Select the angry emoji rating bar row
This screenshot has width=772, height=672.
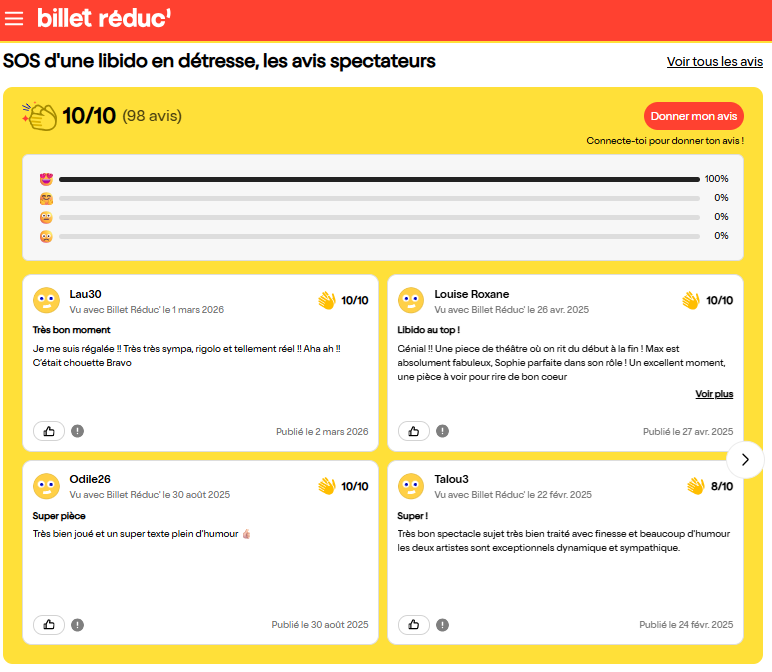pyautogui.click(x=380, y=236)
